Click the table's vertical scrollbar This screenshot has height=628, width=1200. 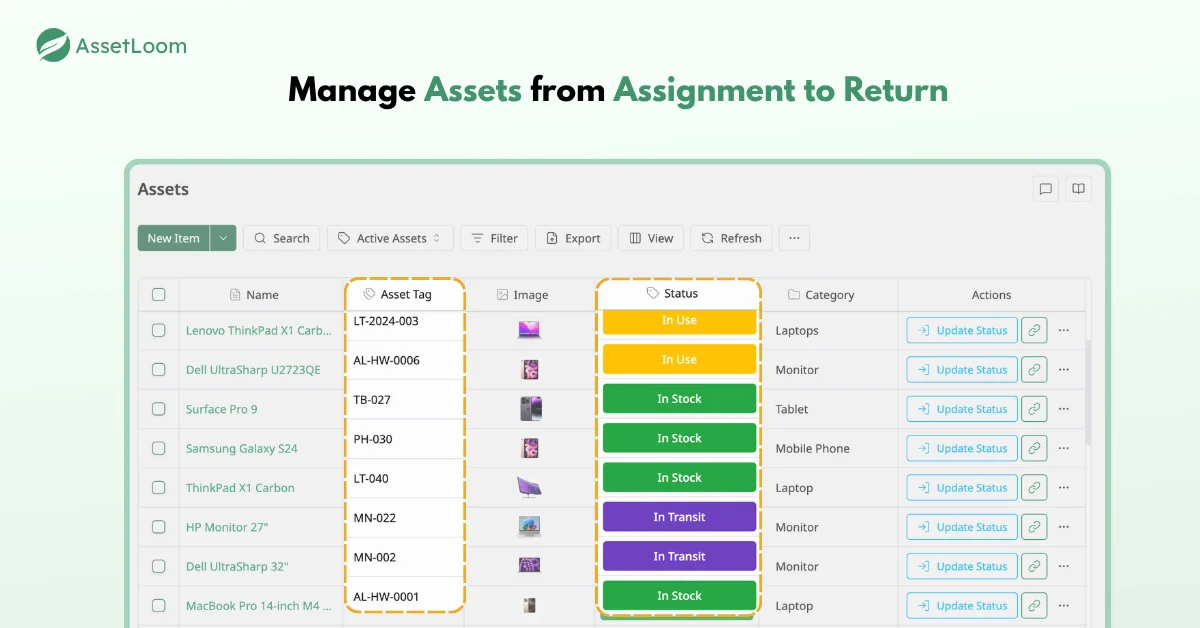(x=1088, y=392)
